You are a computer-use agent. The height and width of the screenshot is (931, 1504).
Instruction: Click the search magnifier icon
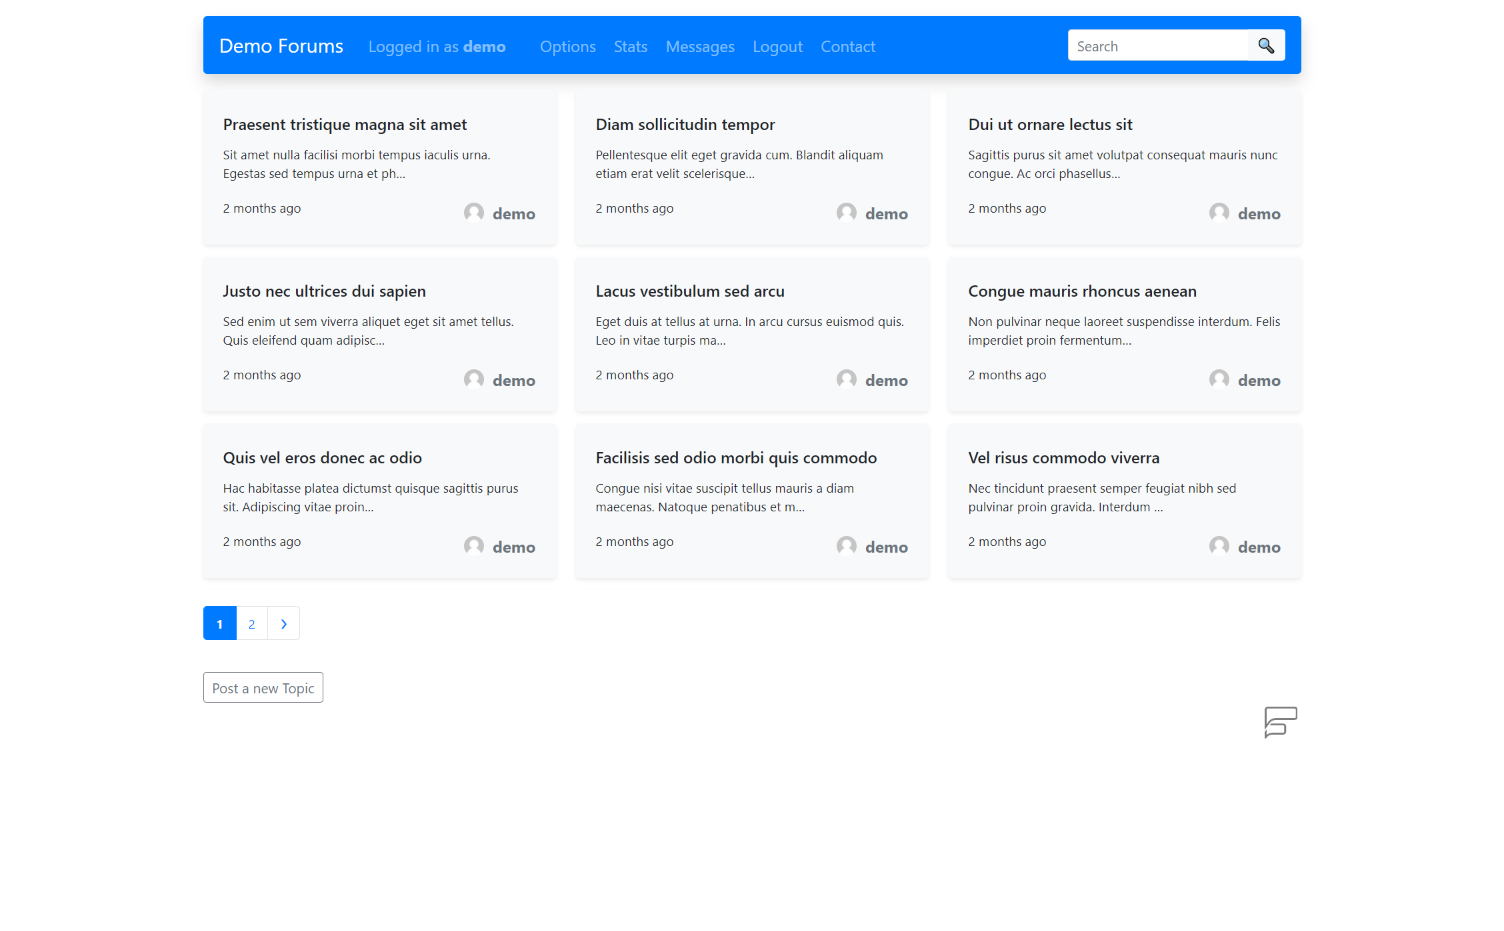(x=1266, y=46)
